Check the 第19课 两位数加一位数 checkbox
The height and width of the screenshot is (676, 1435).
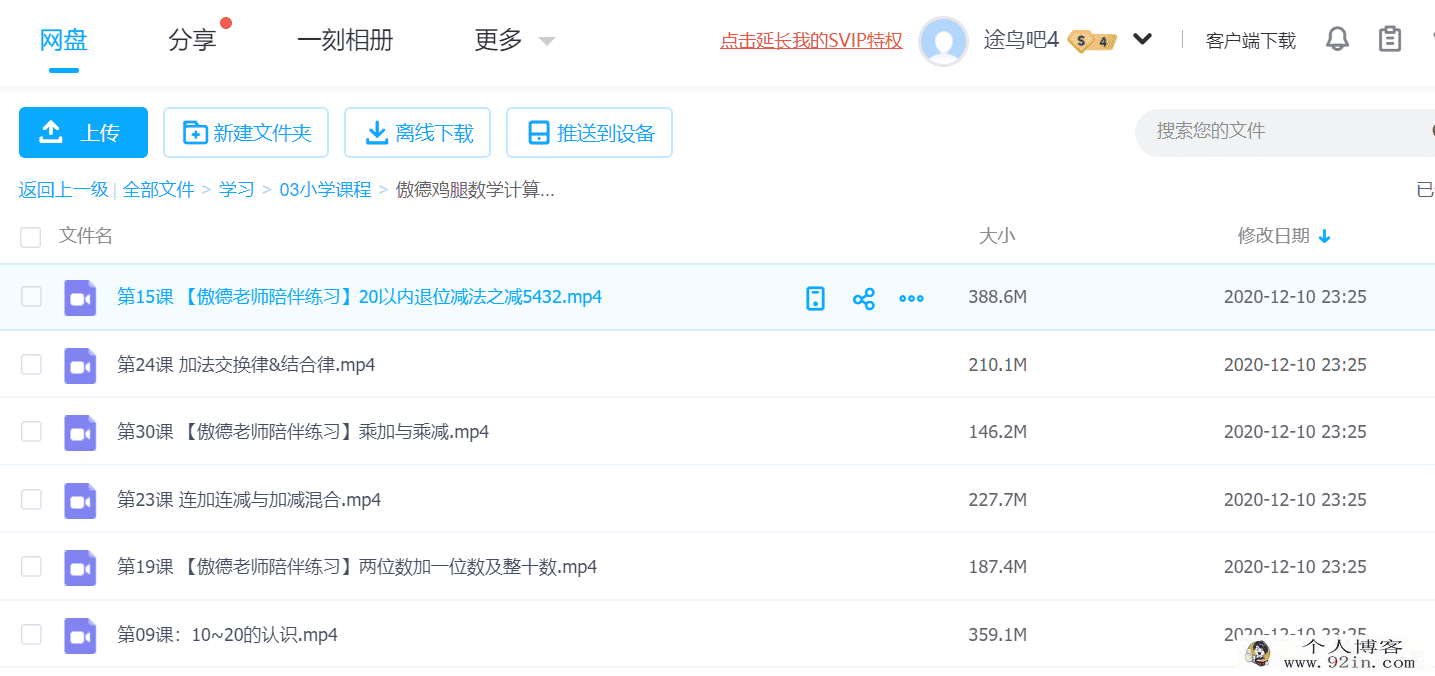[x=31, y=566]
